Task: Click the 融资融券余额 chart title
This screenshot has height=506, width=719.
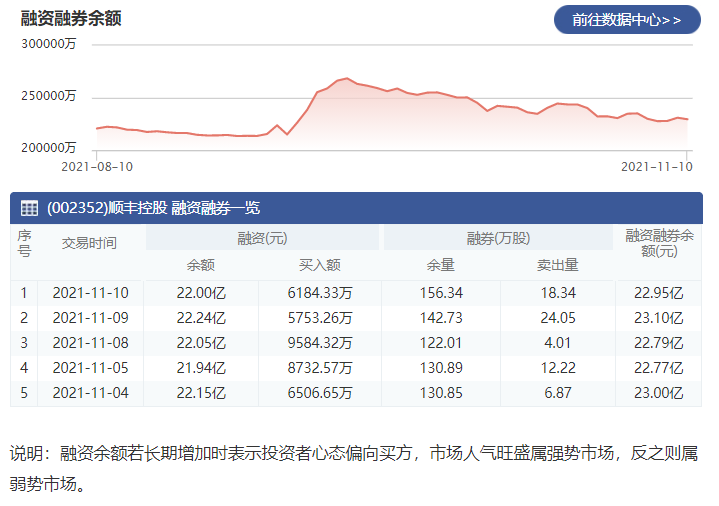Action: click(71, 18)
